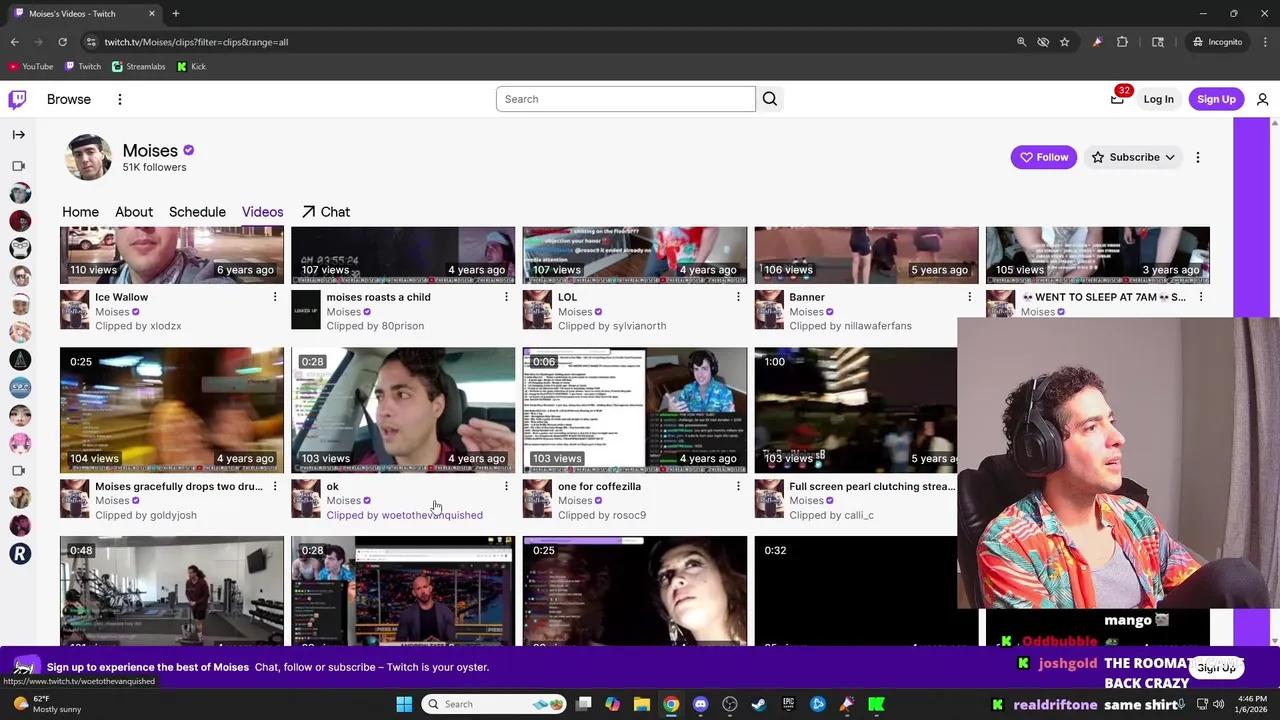
Task: Open options for ok clip
Action: point(506,486)
